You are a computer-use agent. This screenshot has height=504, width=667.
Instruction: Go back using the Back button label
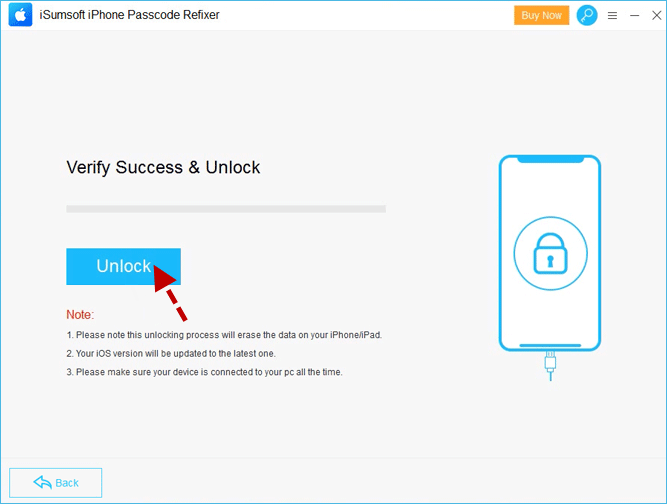click(x=67, y=483)
